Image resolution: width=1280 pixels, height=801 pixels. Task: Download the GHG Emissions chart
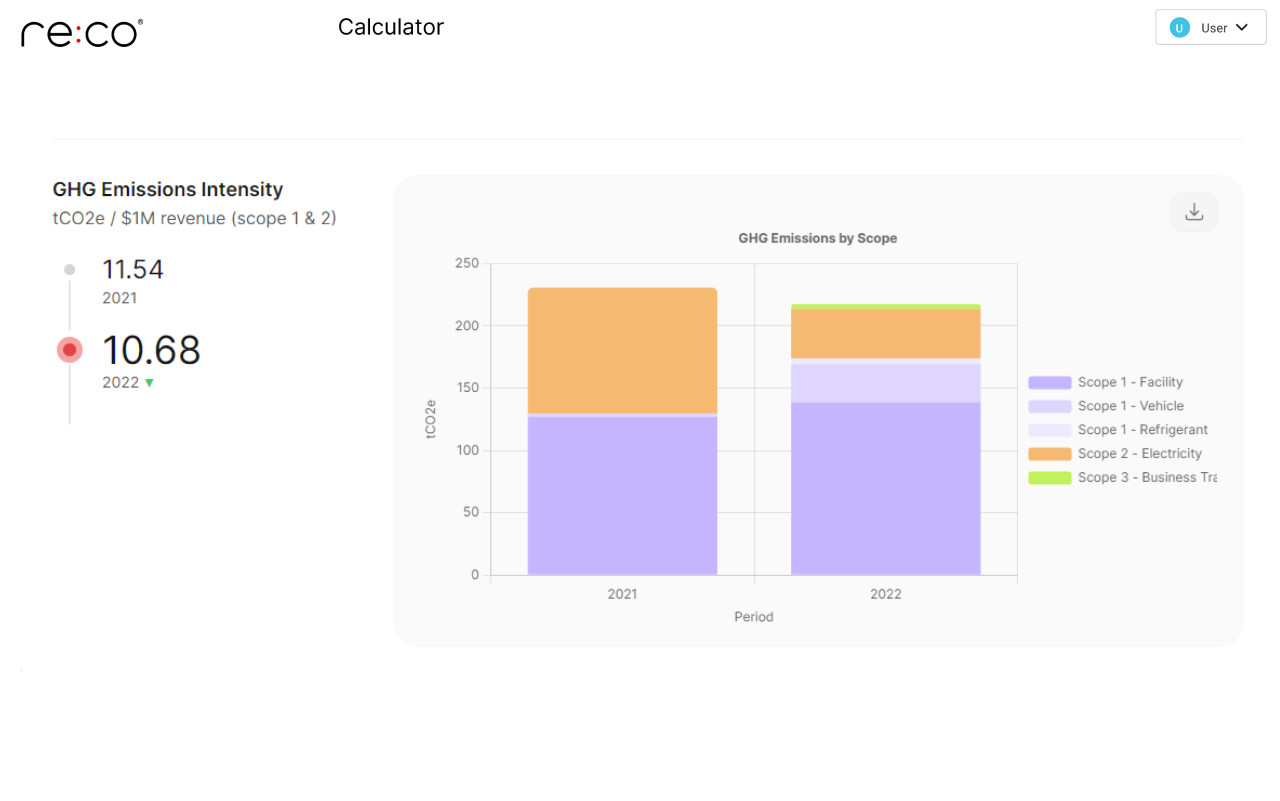click(1194, 212)
